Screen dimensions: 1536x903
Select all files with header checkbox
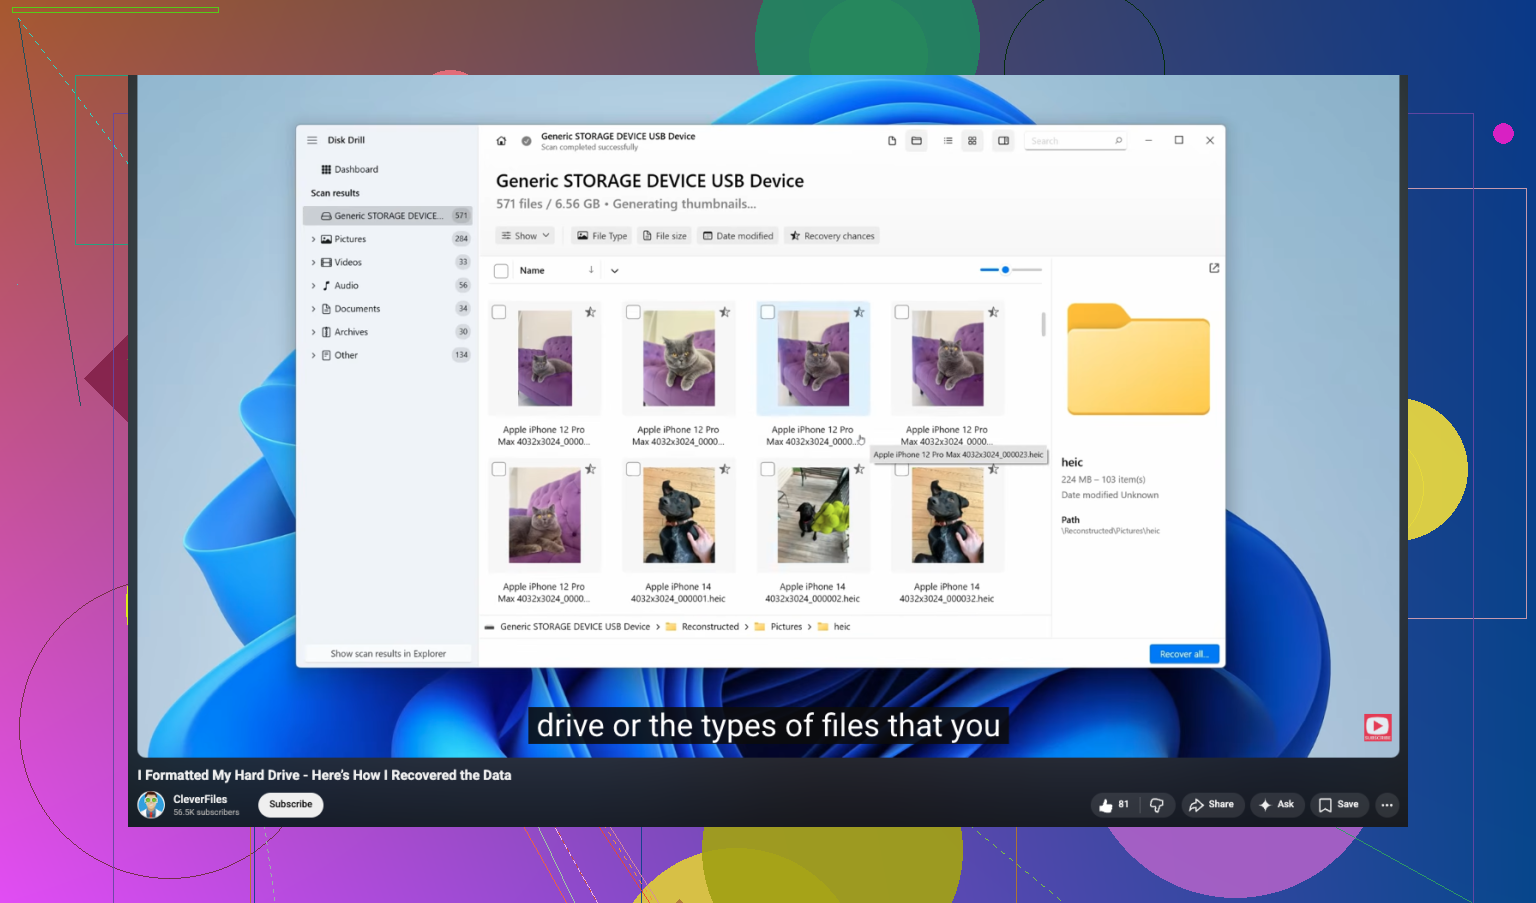(x=501, y=271)
